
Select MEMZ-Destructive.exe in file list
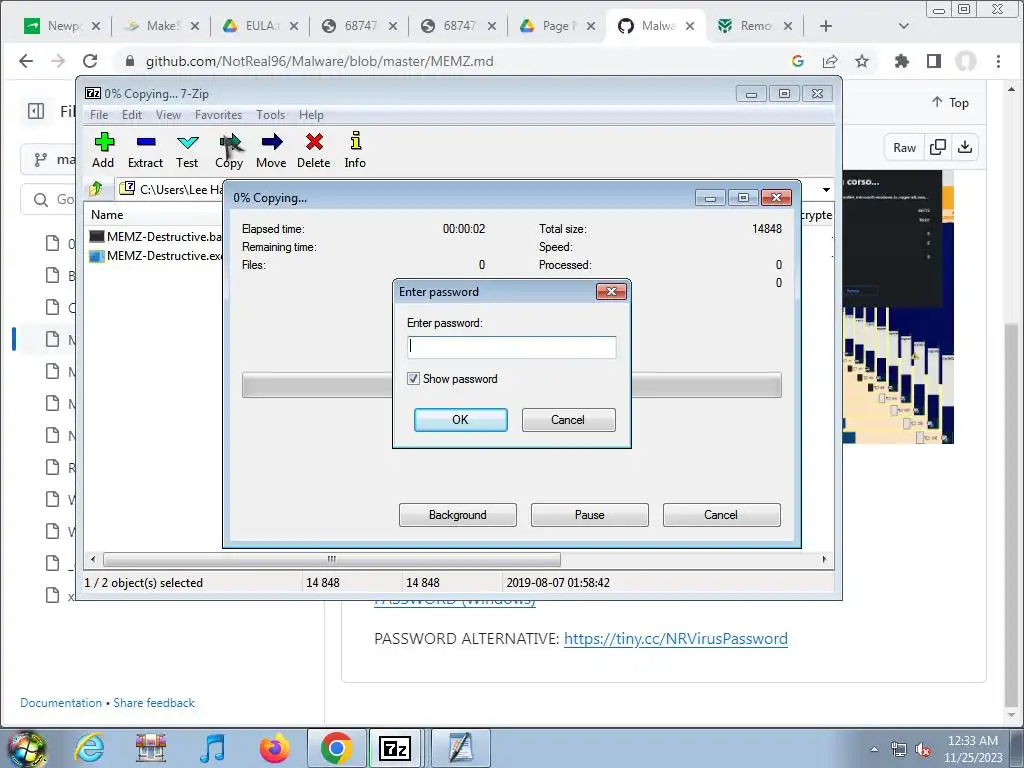155,256
